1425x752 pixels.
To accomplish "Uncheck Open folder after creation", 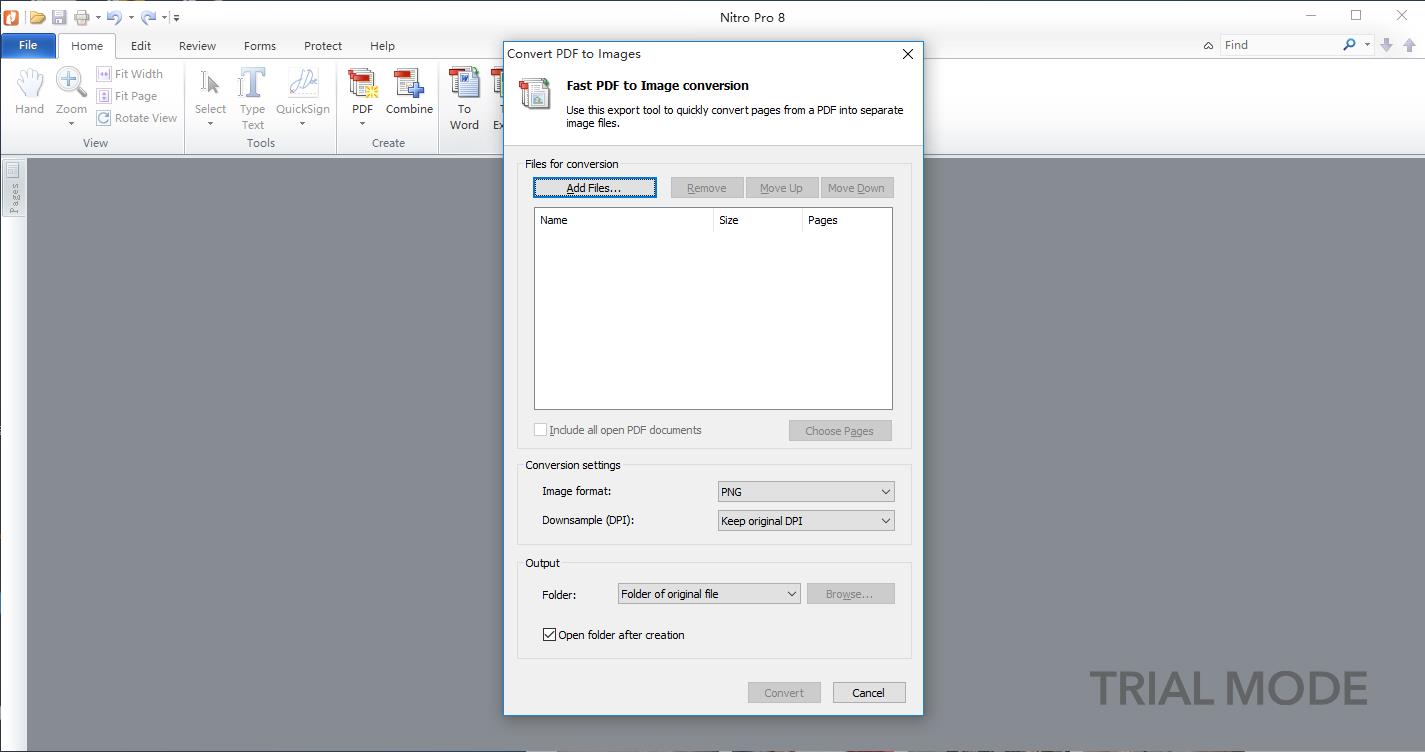I will click(x=549, y=635).
